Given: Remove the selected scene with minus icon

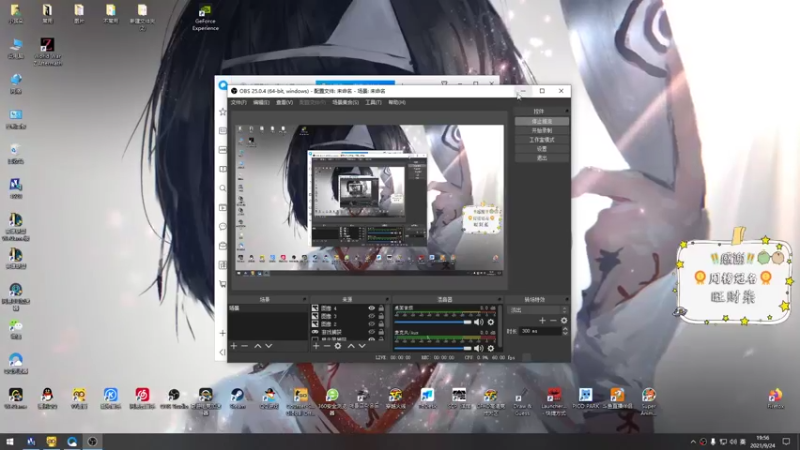Looking at the screenshot, I should coord(245,346).
